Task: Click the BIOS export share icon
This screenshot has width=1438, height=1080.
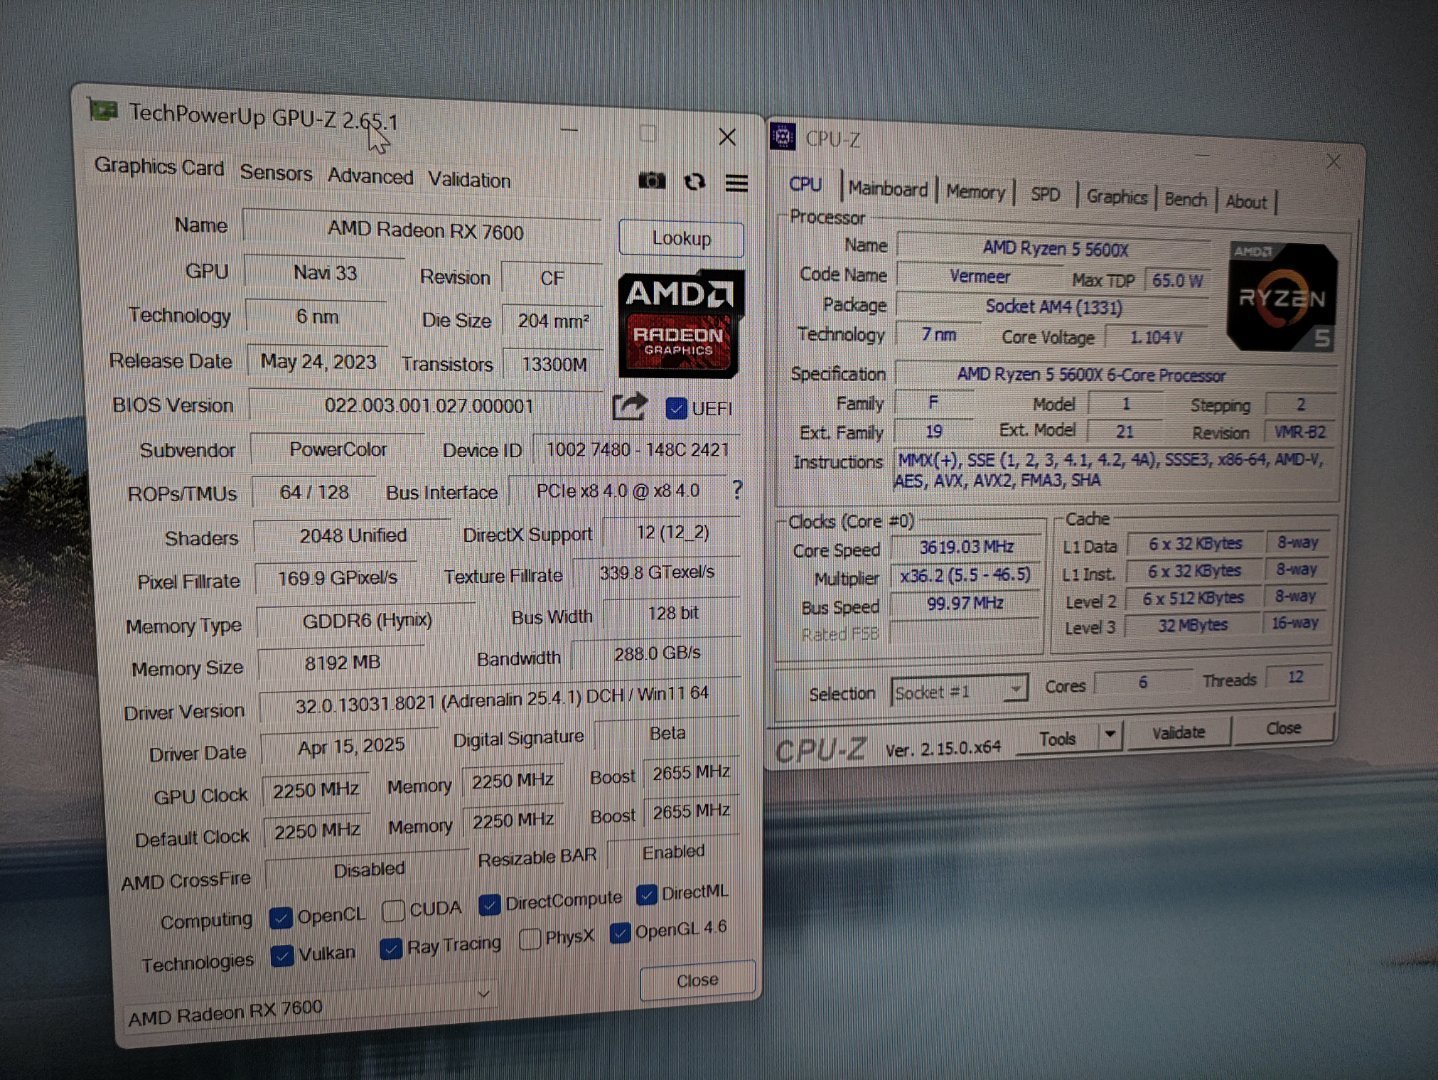Action: [629, 406]
